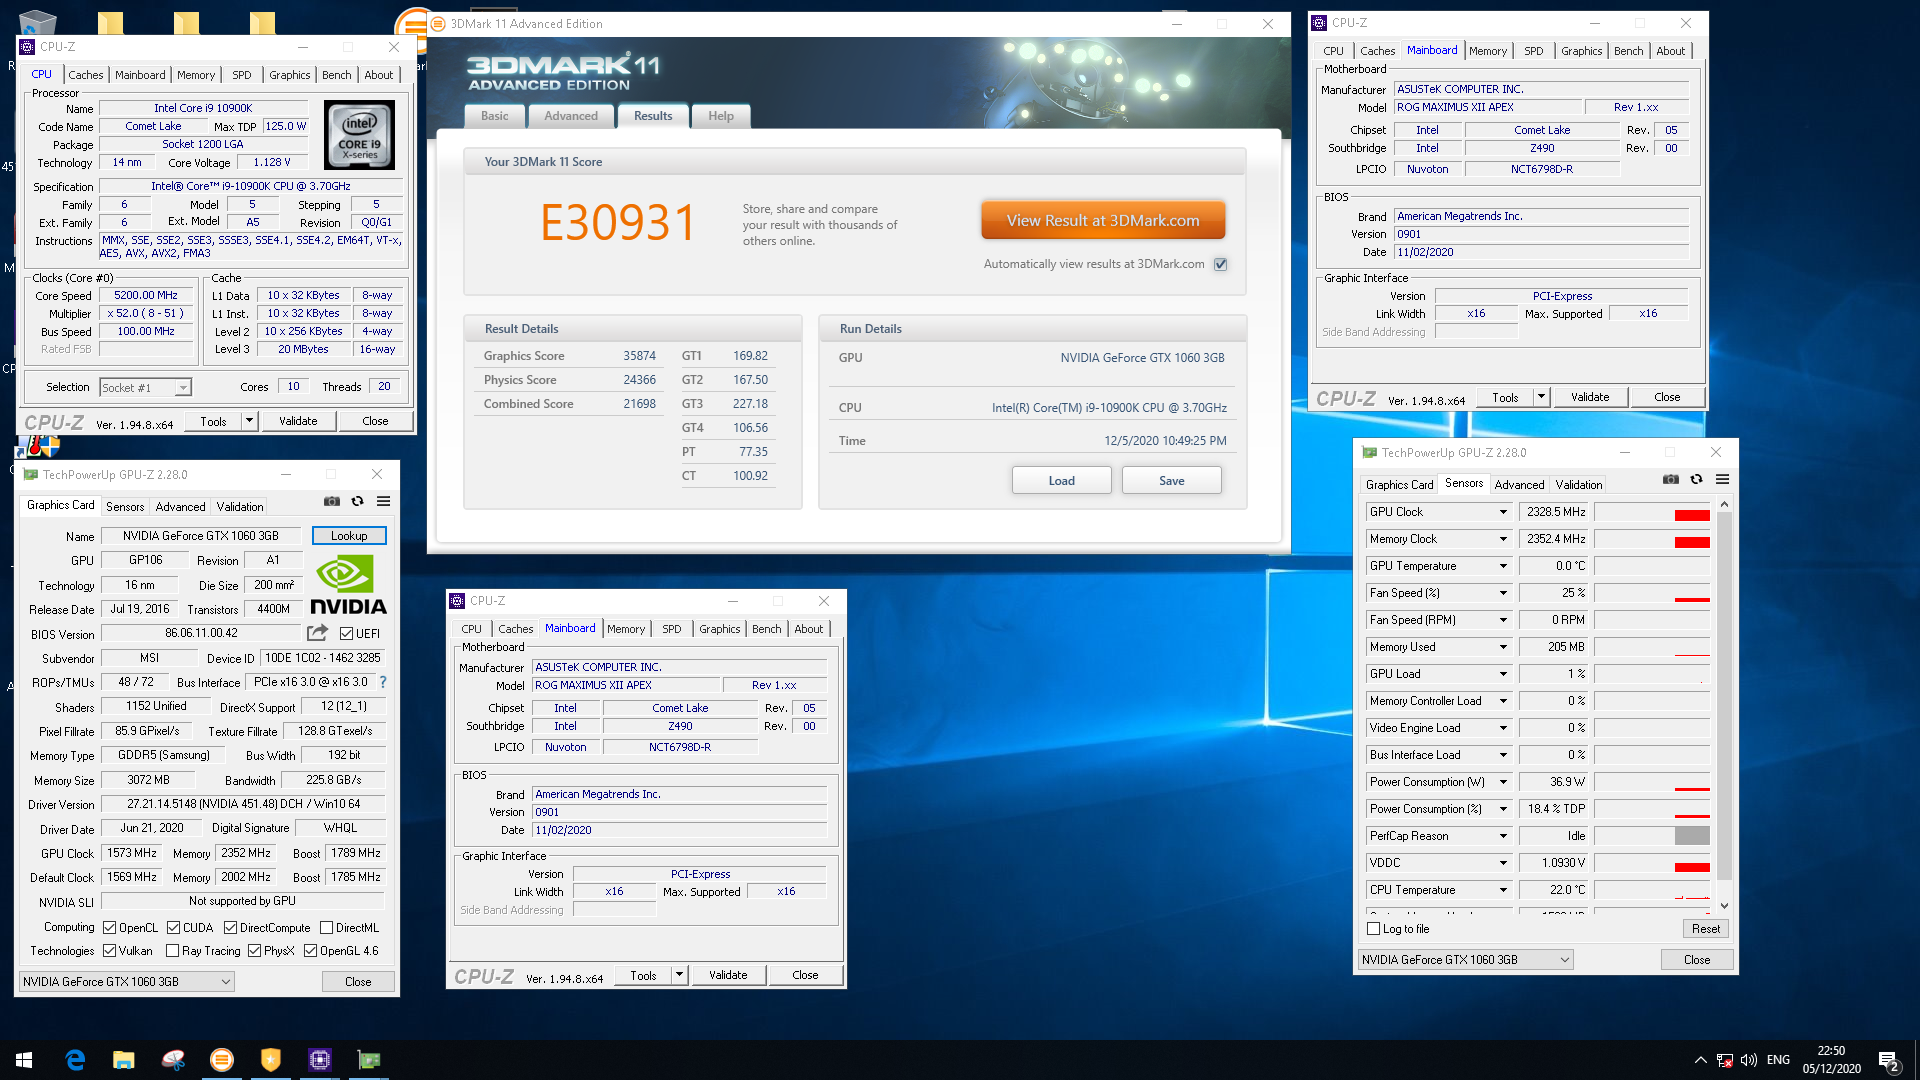Toggle the DirectML checkbox
The width and height of the screenshot is (1920, 1080).
tap(326, 927)
